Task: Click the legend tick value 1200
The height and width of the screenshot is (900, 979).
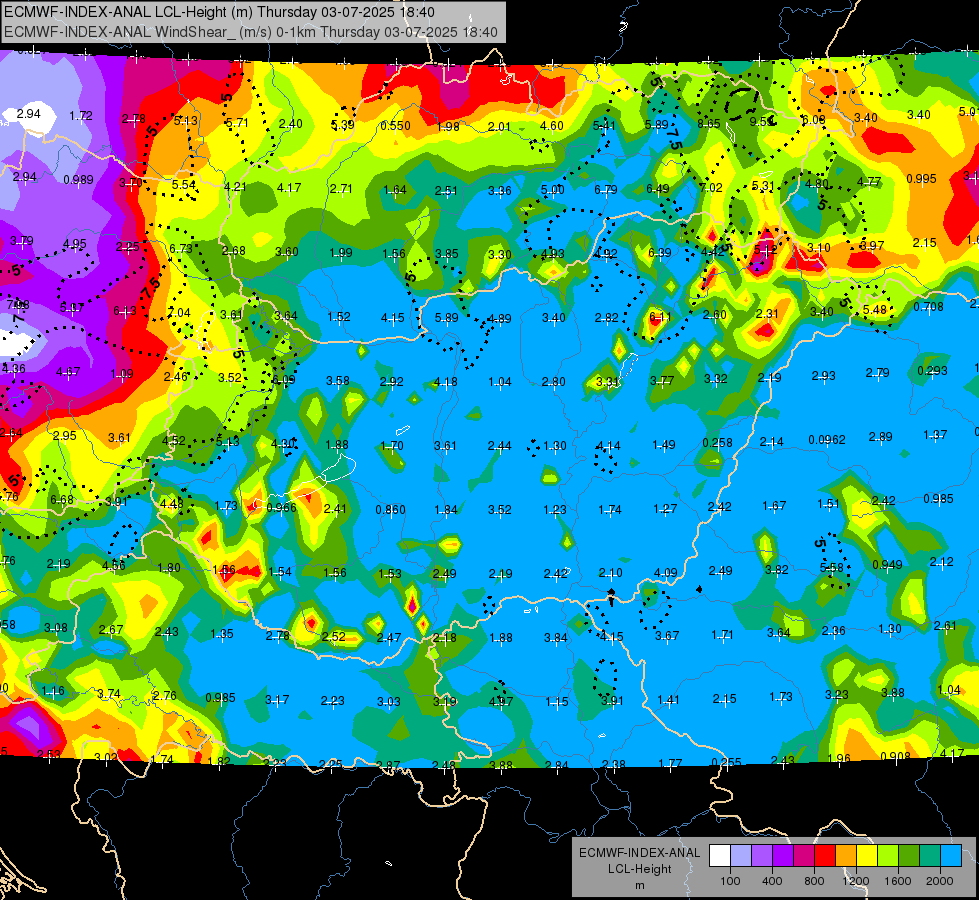Action: click(856, 881)
